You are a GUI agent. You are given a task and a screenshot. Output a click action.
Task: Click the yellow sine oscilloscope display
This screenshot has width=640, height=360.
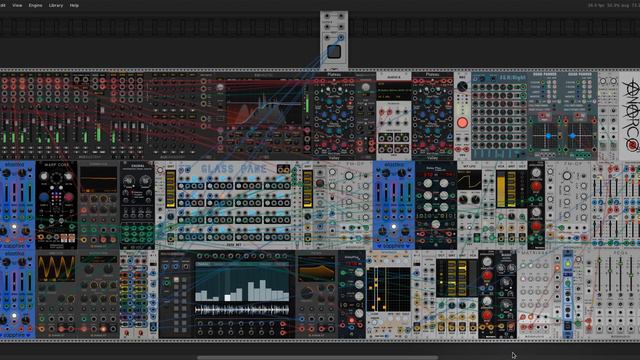pos(56,269)
